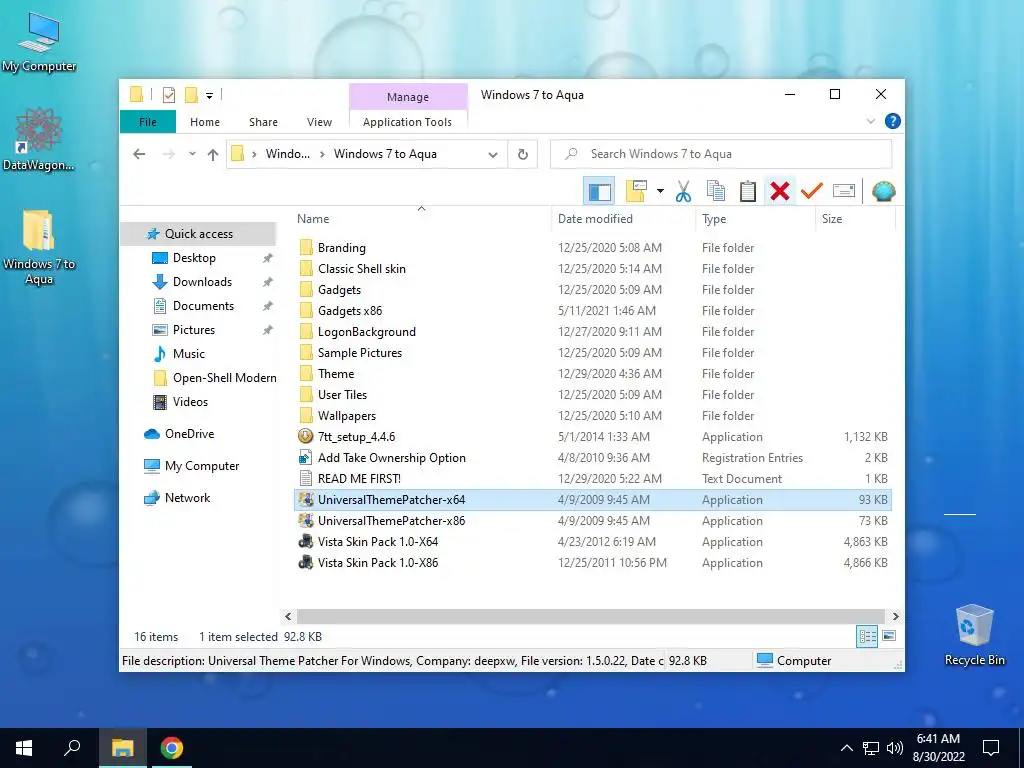Click the Help question mark icon
The image size is (1024, 768).
pos(892,121)
